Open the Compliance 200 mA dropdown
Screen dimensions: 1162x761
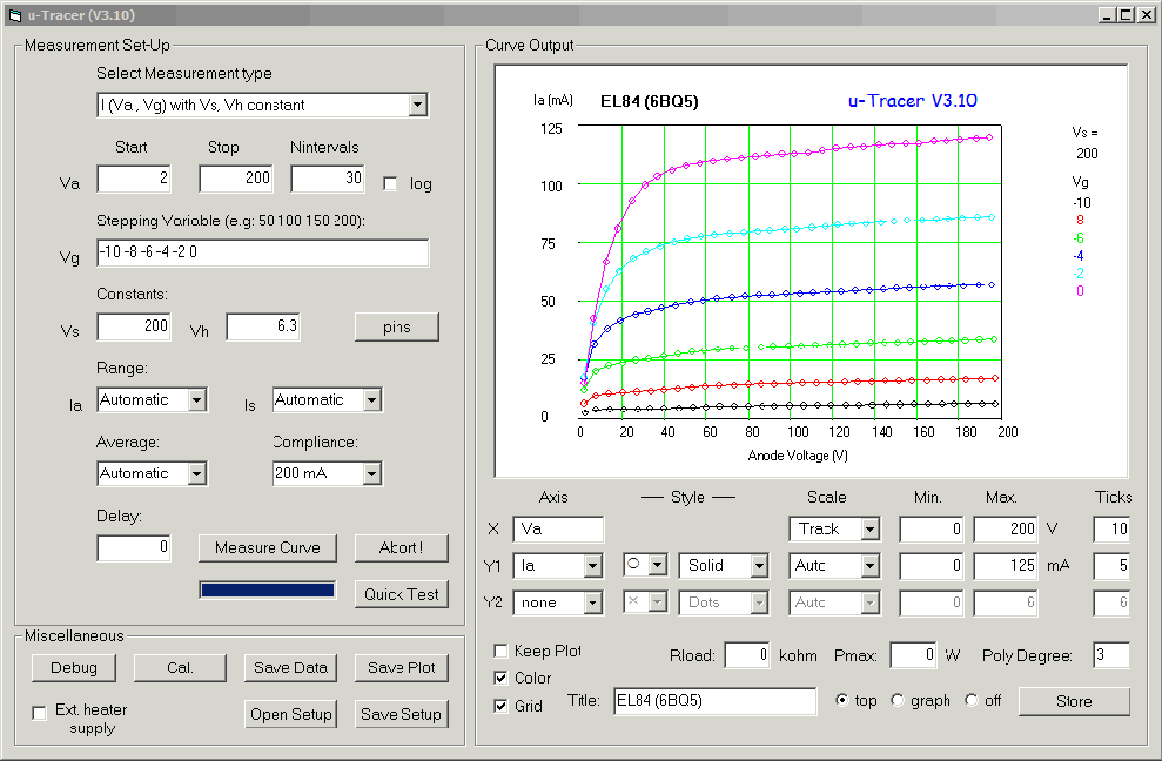tap(372, 474)
